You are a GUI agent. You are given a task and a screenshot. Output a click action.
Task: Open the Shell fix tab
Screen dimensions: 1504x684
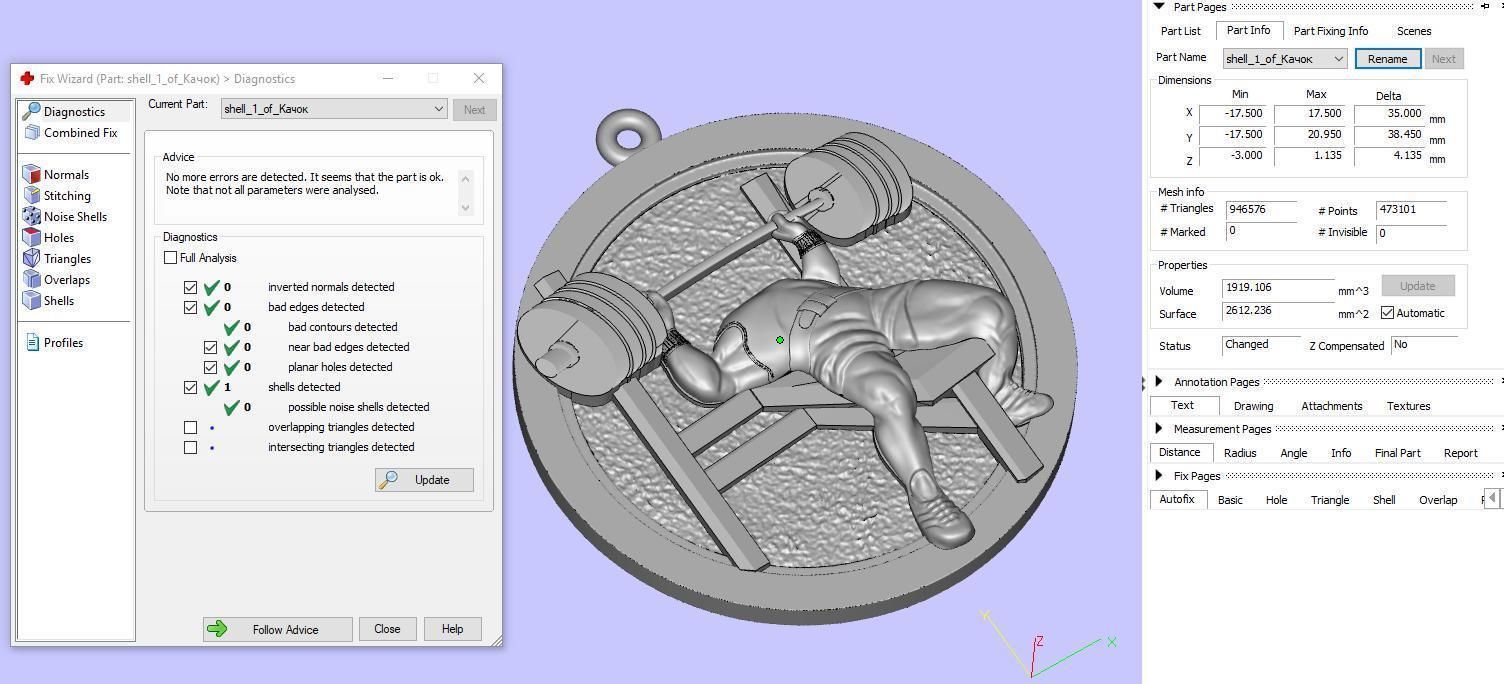[1383, 500]
